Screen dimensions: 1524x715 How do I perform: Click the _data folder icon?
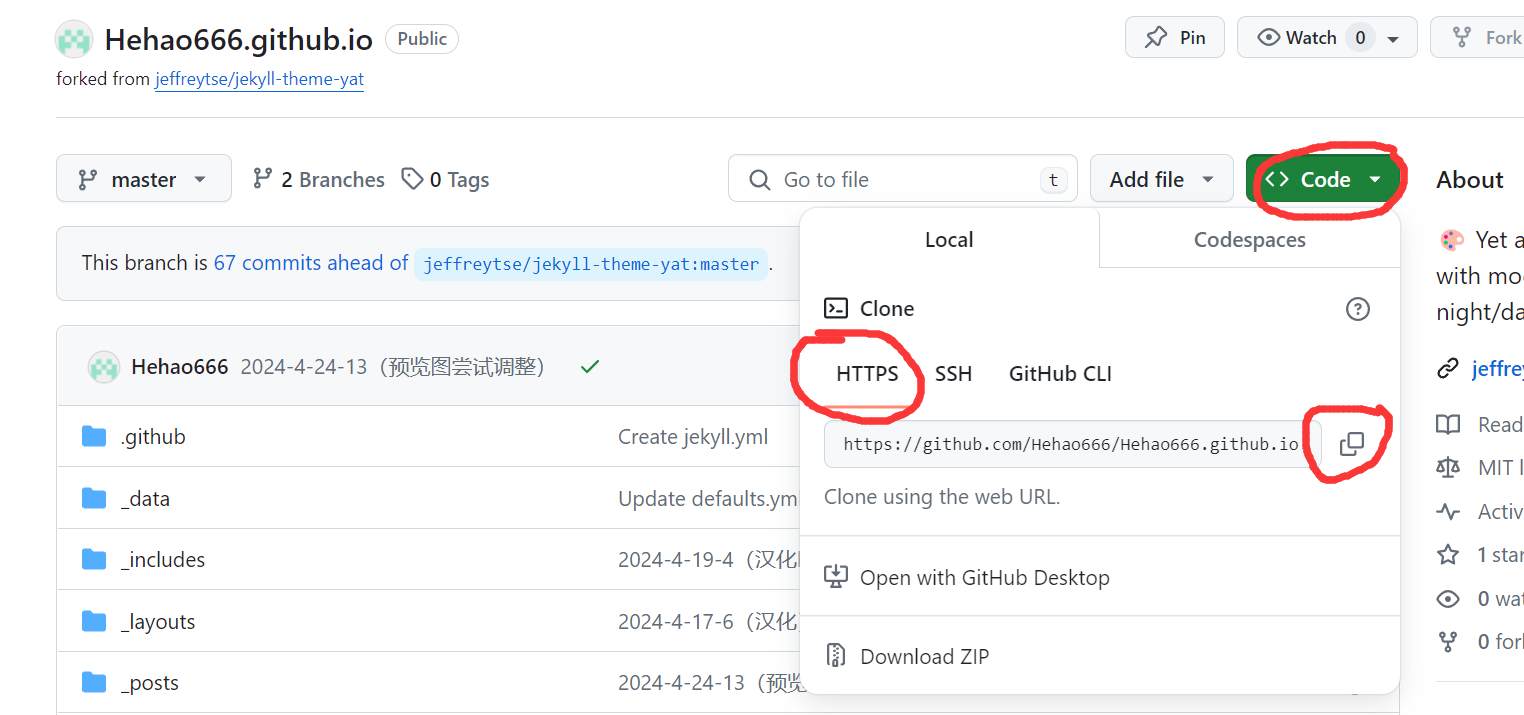coord(94,498)
